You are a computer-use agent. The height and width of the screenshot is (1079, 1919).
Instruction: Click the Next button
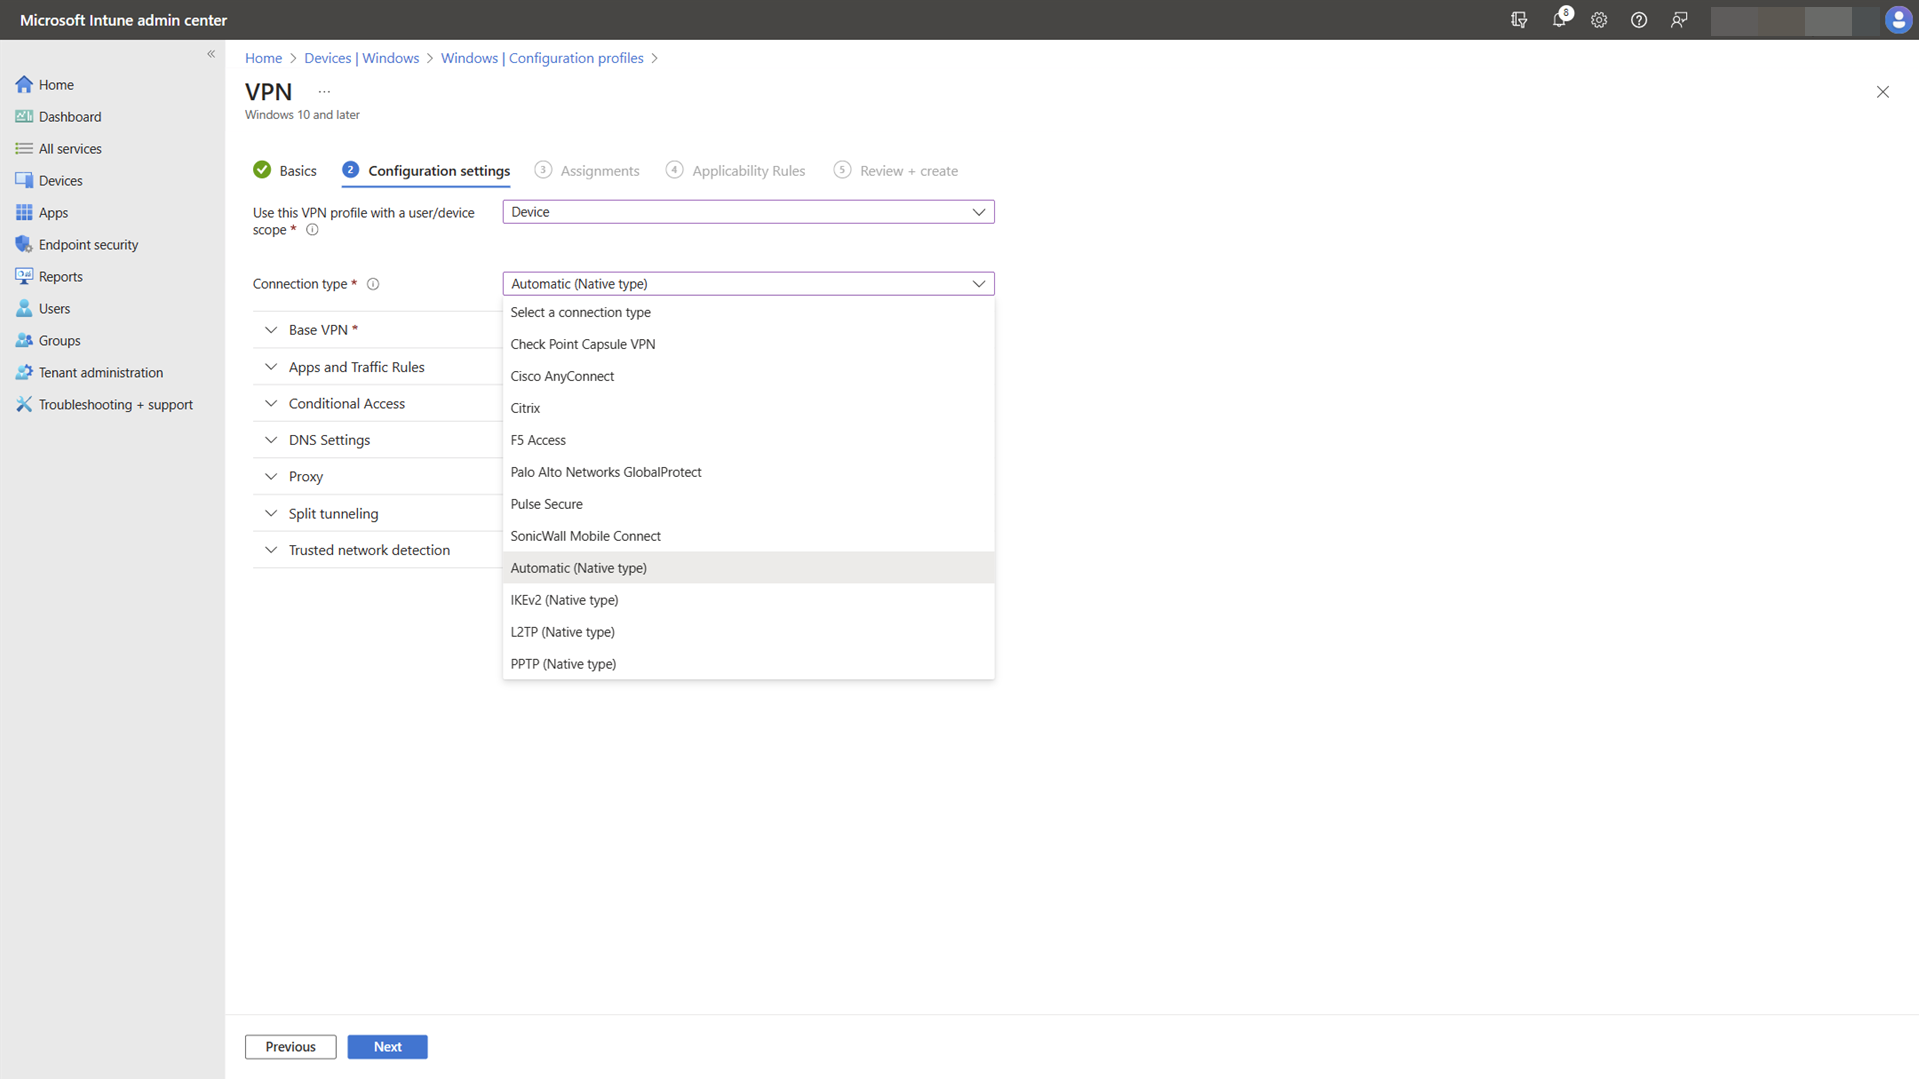[x=387, y=1047]
